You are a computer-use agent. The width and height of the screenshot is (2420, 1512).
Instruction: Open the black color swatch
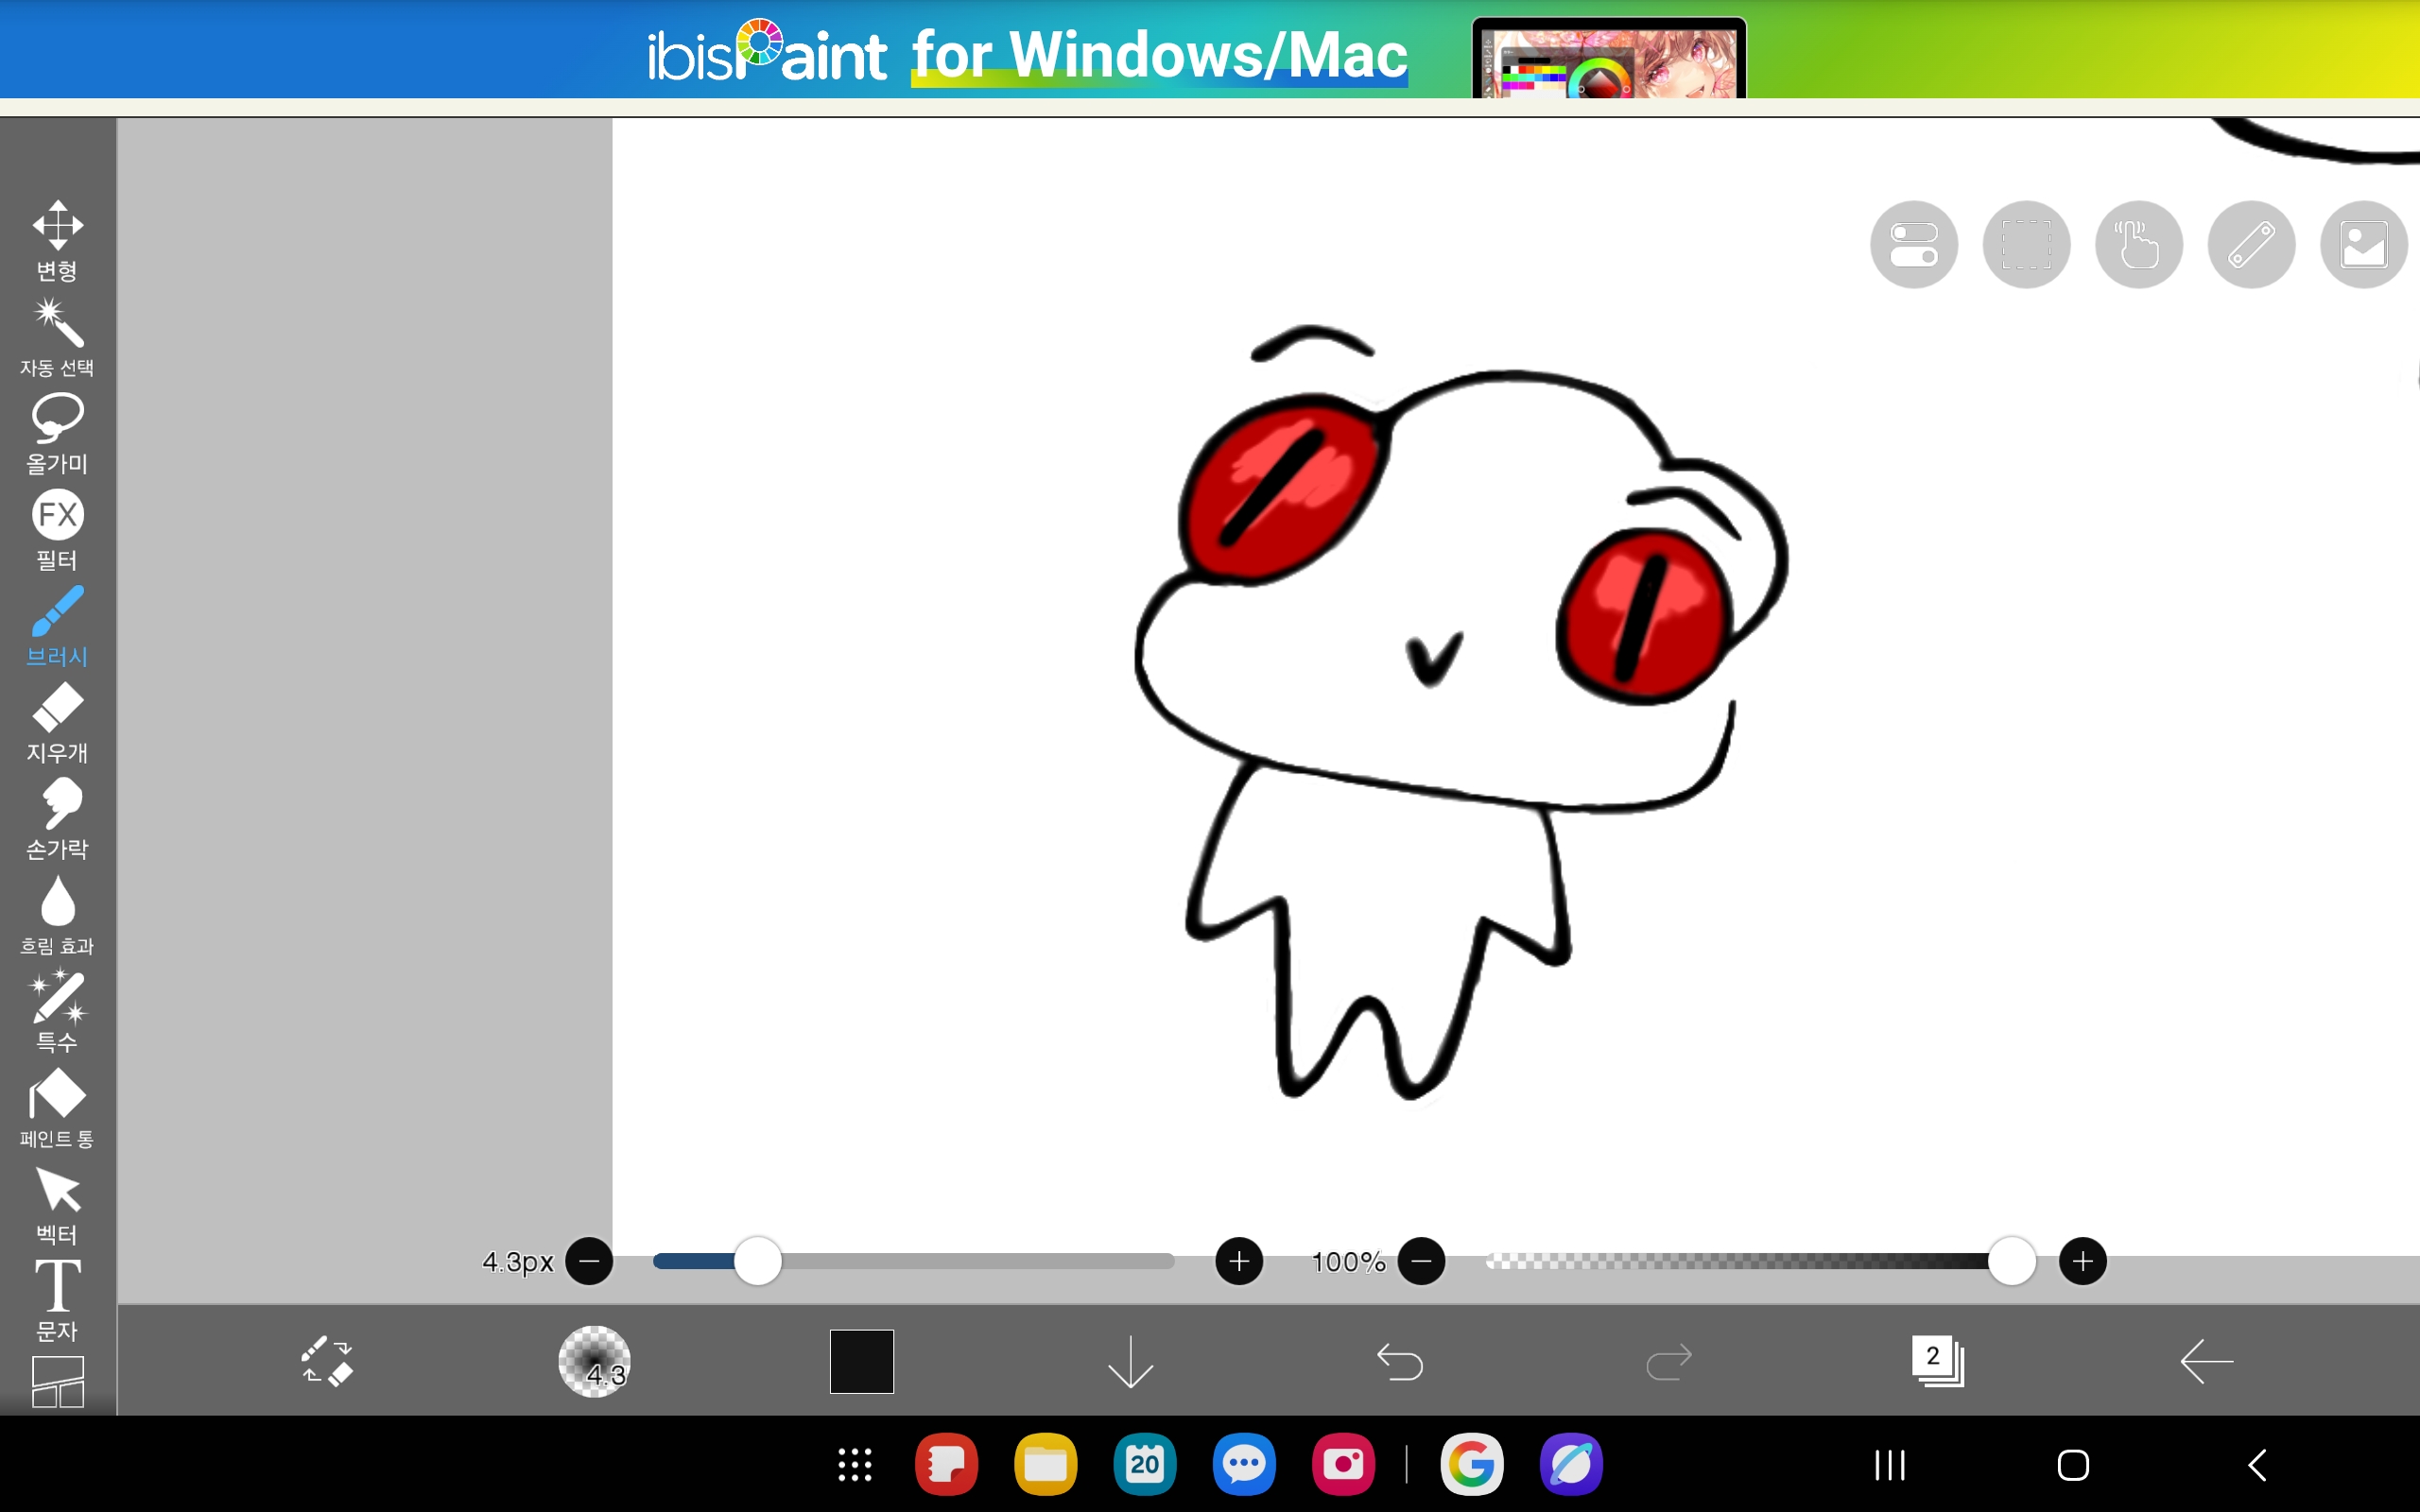(x=861, y=1361)
